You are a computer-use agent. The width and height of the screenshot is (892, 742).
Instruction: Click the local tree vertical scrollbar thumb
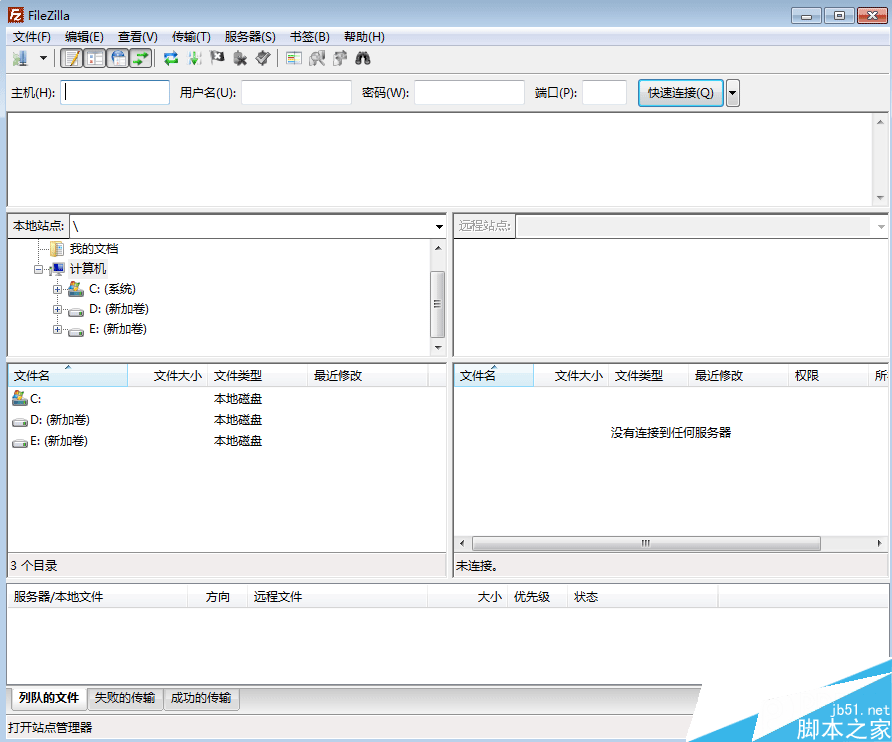coord(437,304)
